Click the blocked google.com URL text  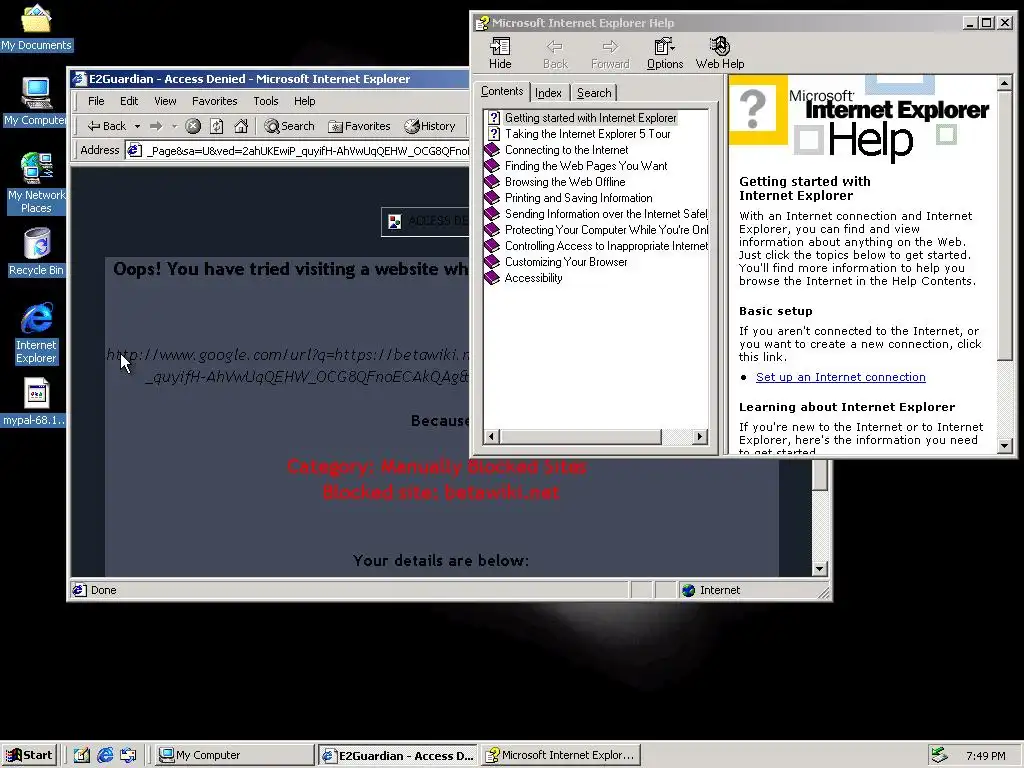pyautogui.click(x=288, y=366)
